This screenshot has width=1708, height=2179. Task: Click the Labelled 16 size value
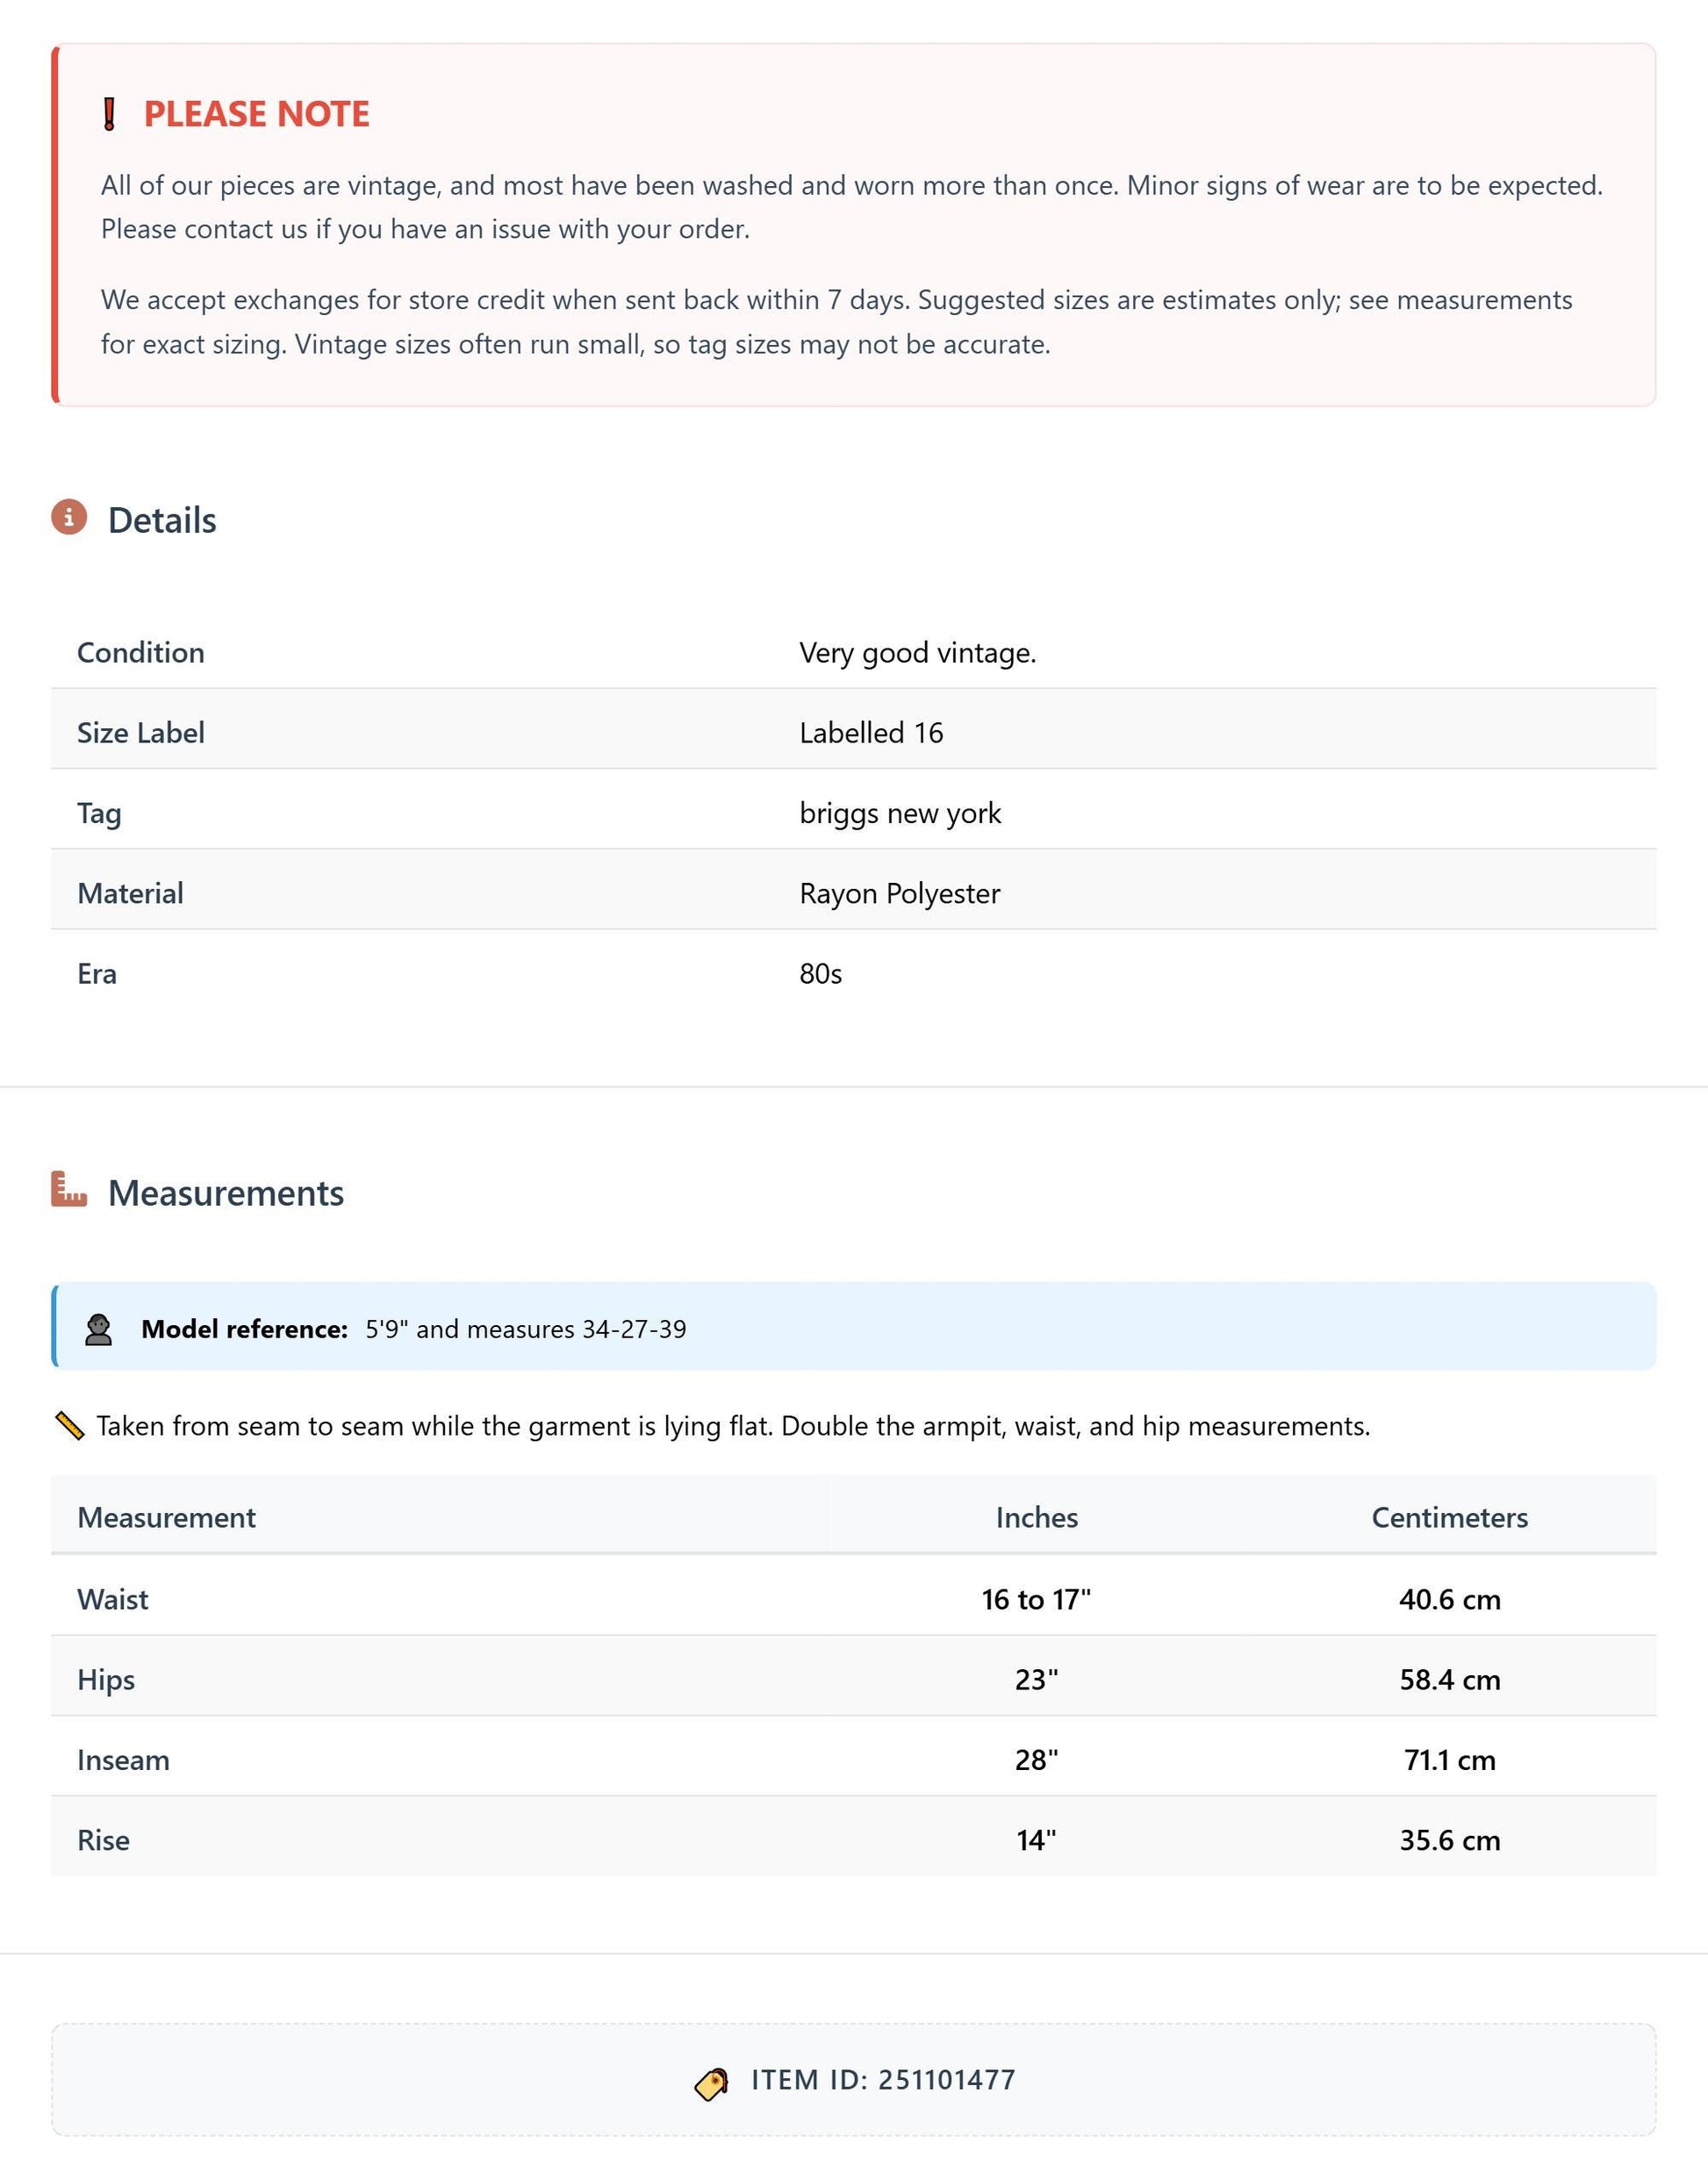(x=871, y=733)
